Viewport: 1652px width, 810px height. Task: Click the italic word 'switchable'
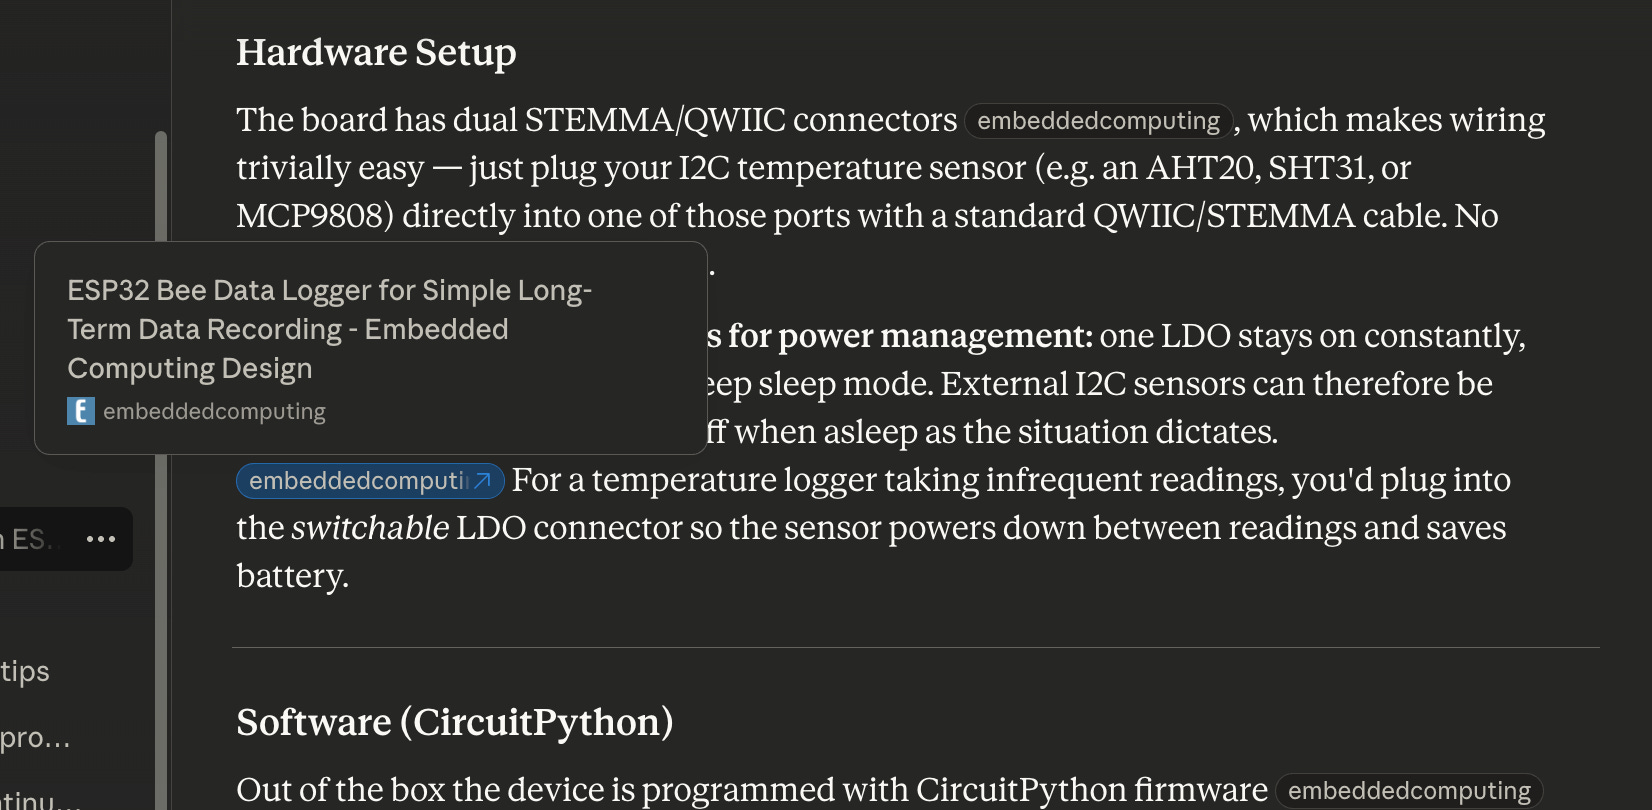pyautogui.click(x=370, y=528)
